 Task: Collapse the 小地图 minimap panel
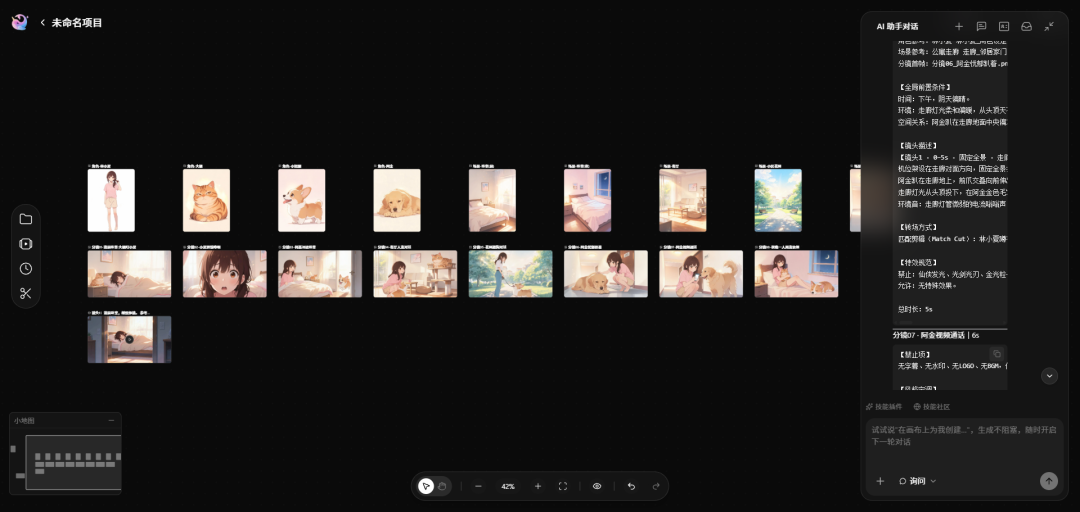click(x=112, y=420)
